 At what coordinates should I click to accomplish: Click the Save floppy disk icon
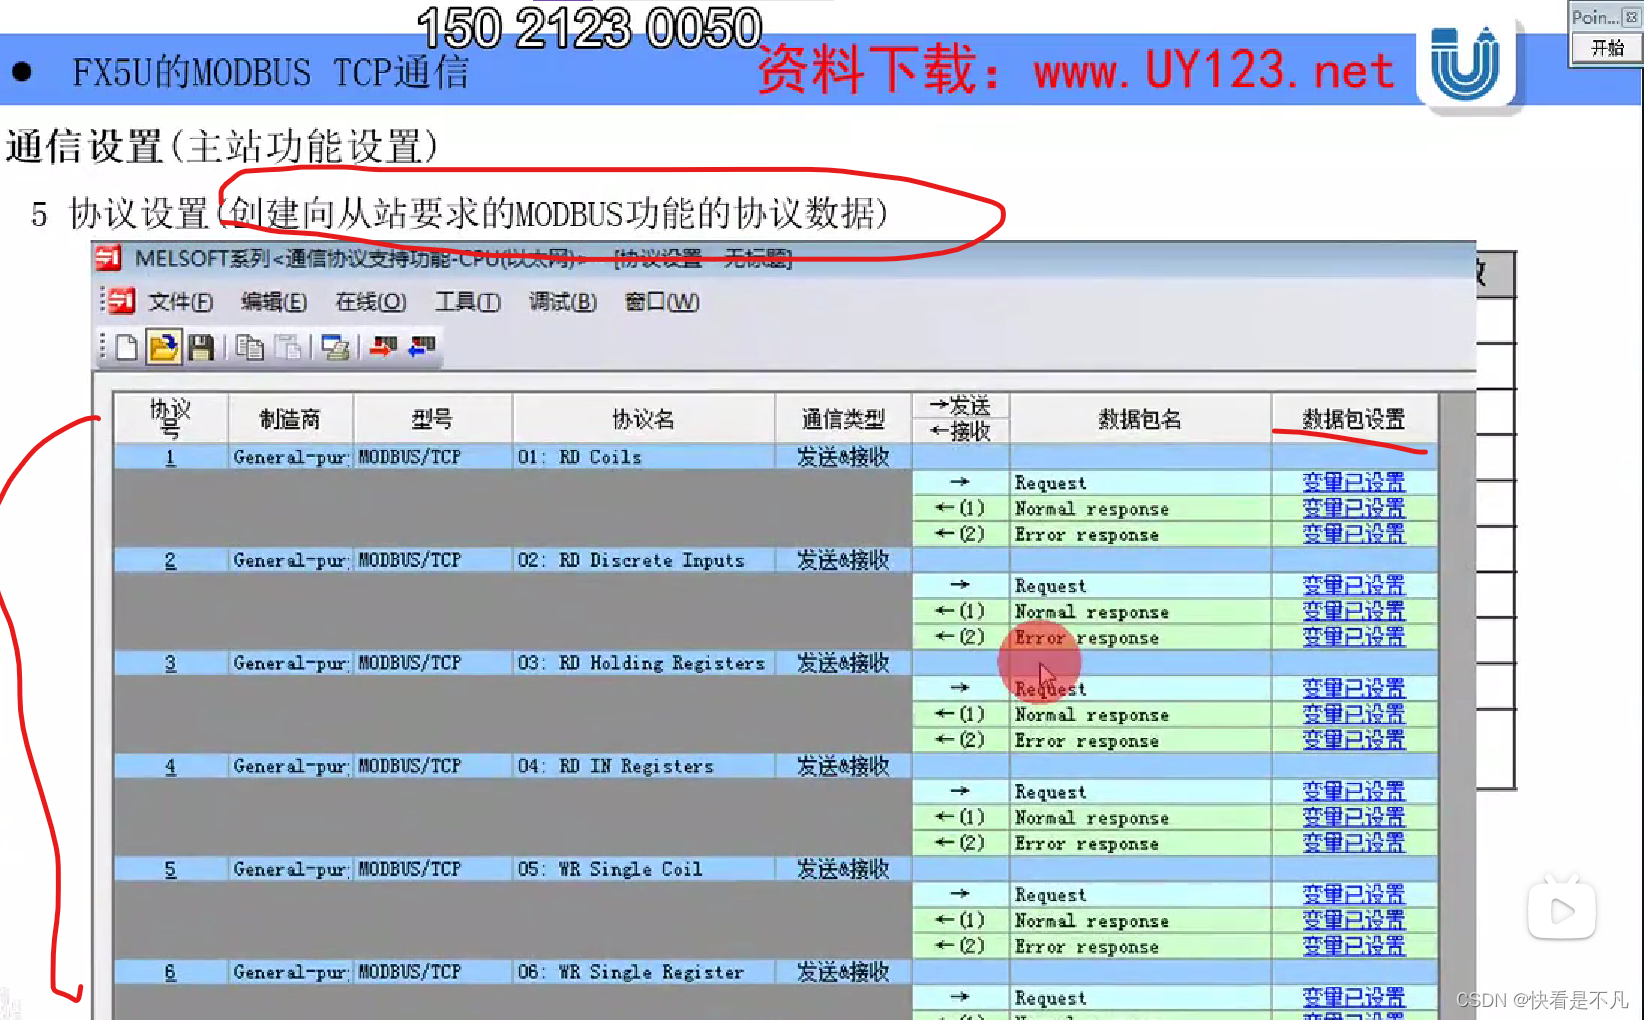pyautogui.click(x=201, y=347)
